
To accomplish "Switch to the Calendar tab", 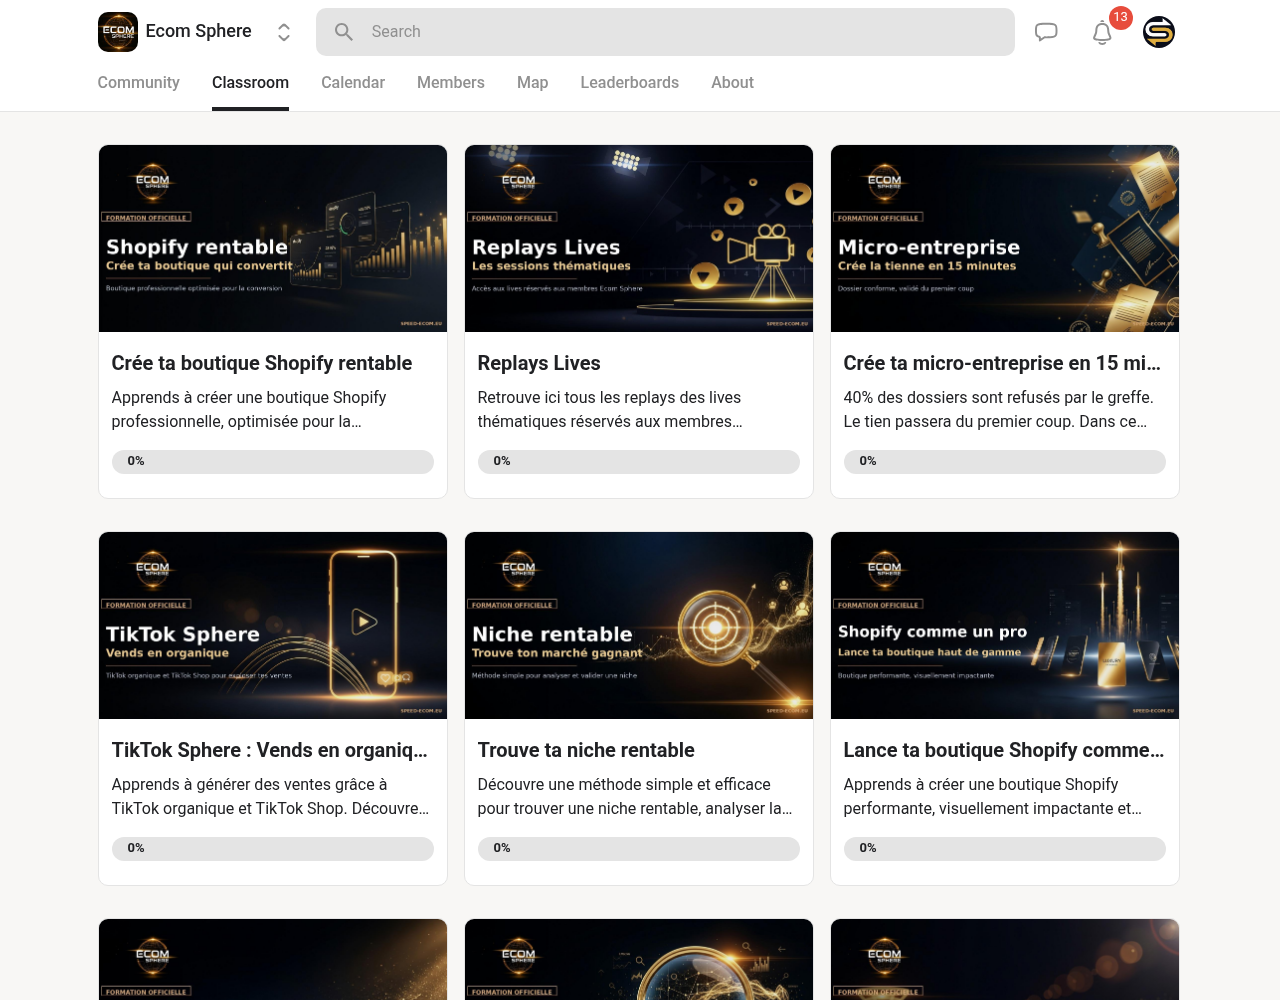I will point(353,83).
